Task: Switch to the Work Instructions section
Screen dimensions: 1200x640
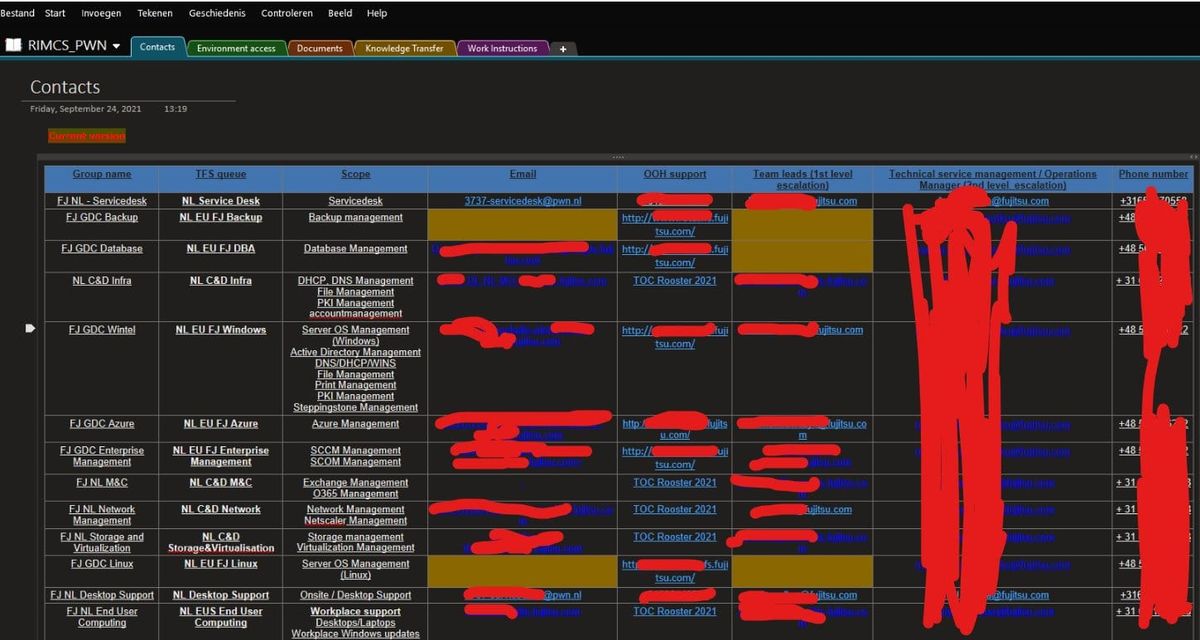Action: (x=504, y=47)
